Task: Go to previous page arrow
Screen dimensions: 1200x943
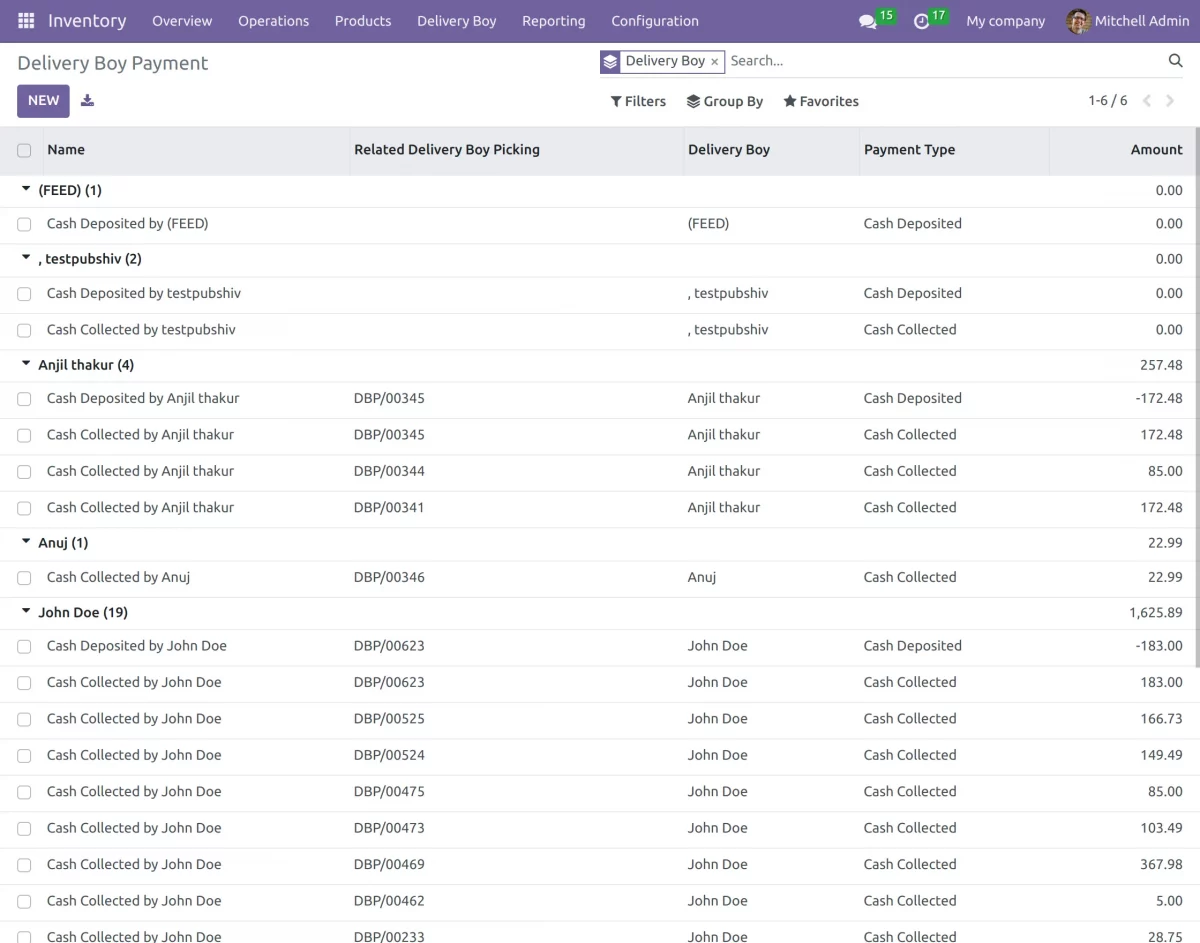Action: pyautogui.click(x=1147, y=101)
